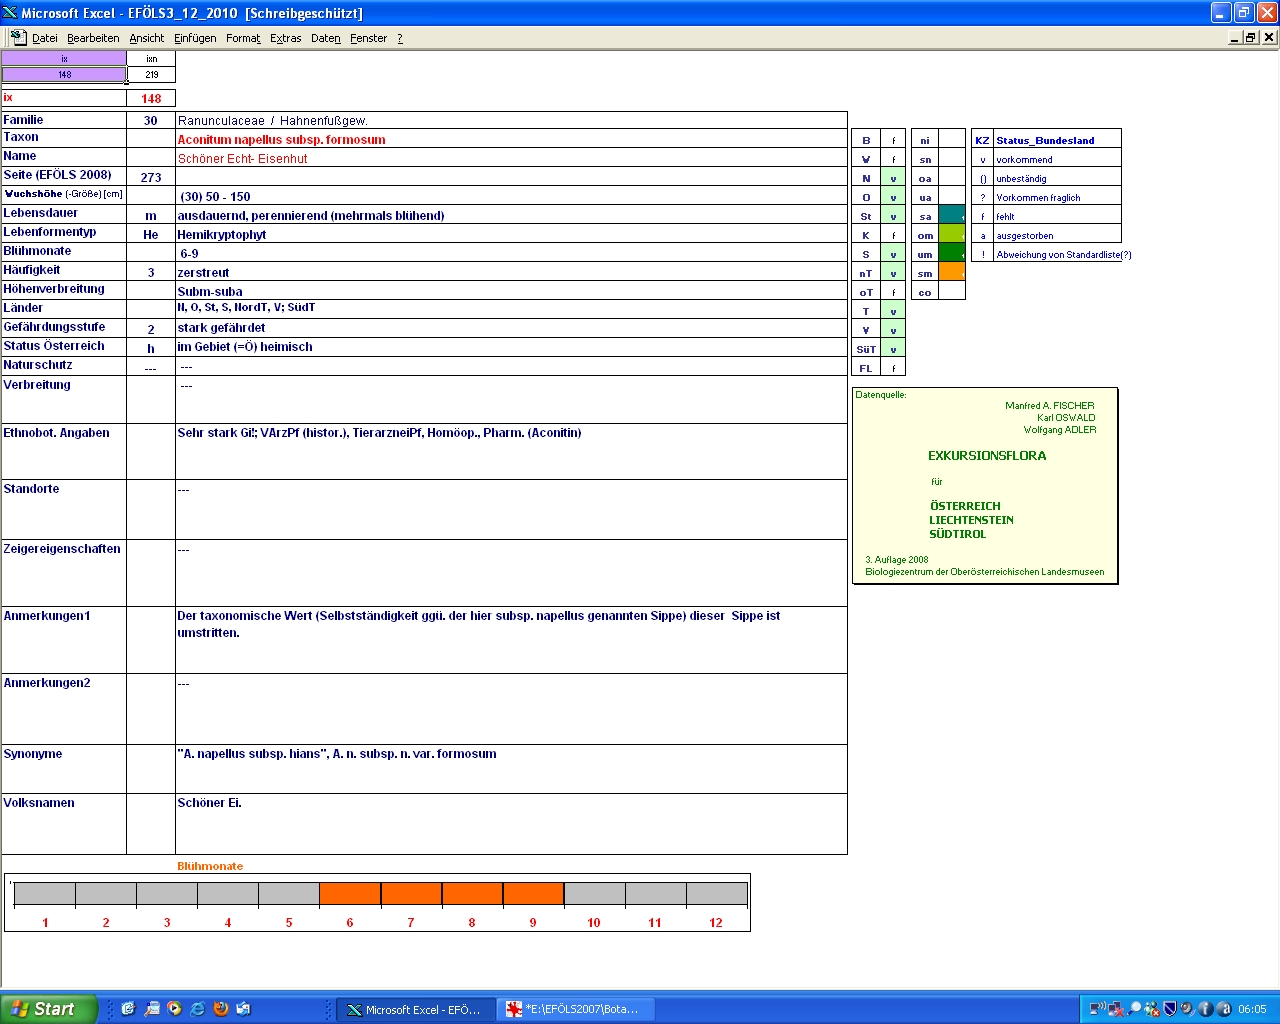Image resolution: width=1280 pixels, height=1024 pixels.
Task: Launch Windows Media Player from quick launch
Action: pyautogui.click(x=174, y=1009)
